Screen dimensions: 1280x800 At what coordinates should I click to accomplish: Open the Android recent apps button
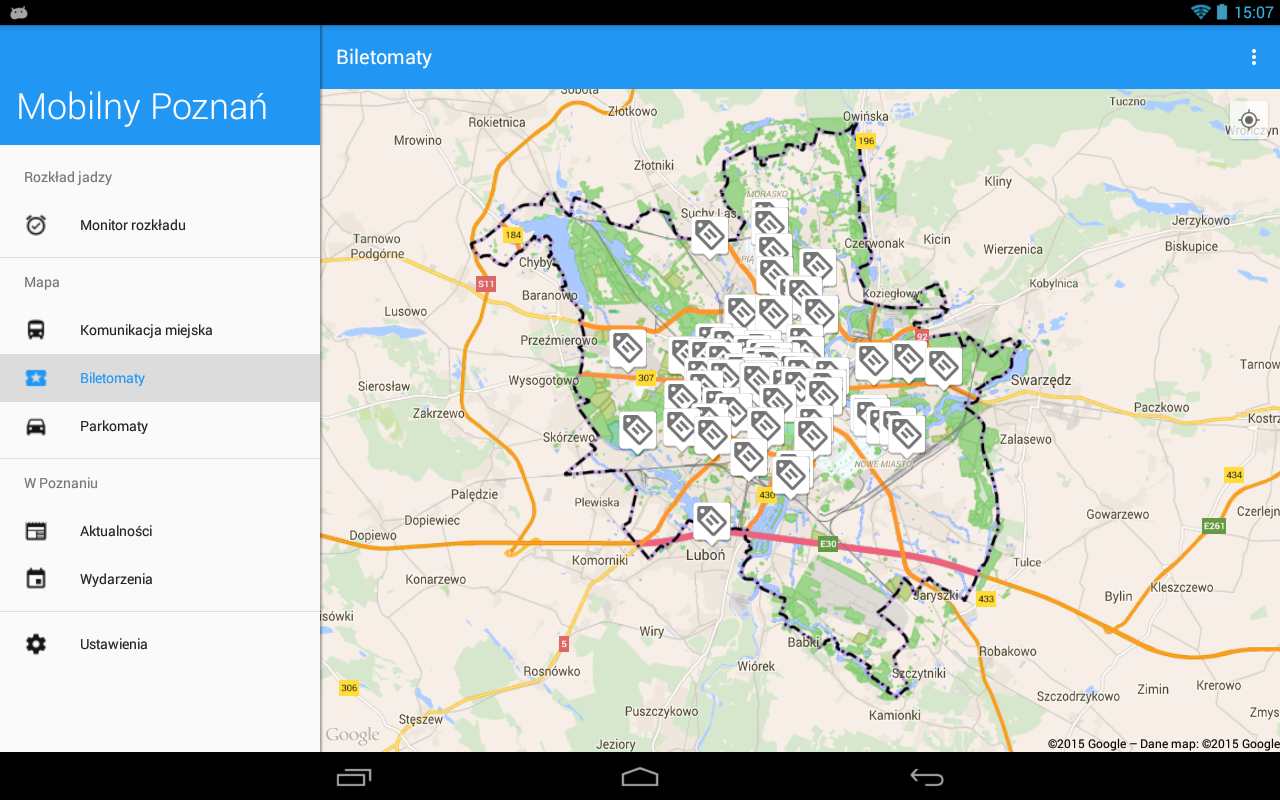point(354,777)
